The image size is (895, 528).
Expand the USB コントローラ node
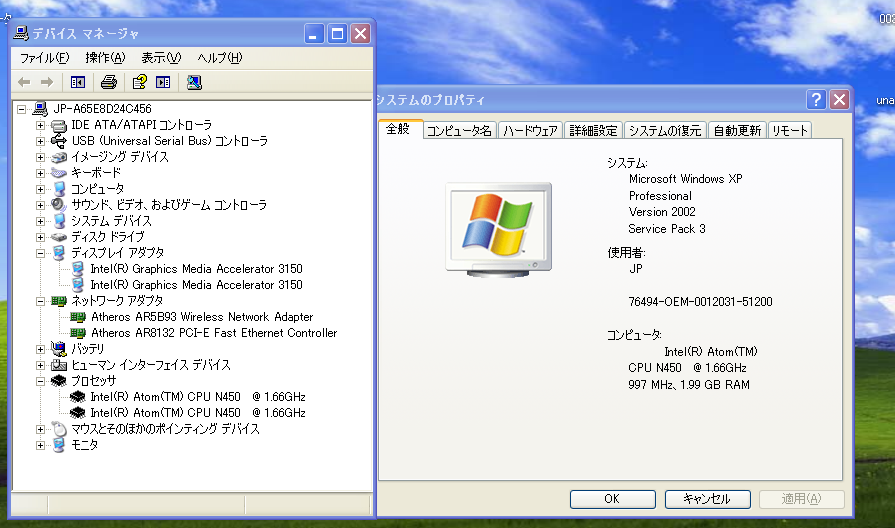click(x=41, y=141)
